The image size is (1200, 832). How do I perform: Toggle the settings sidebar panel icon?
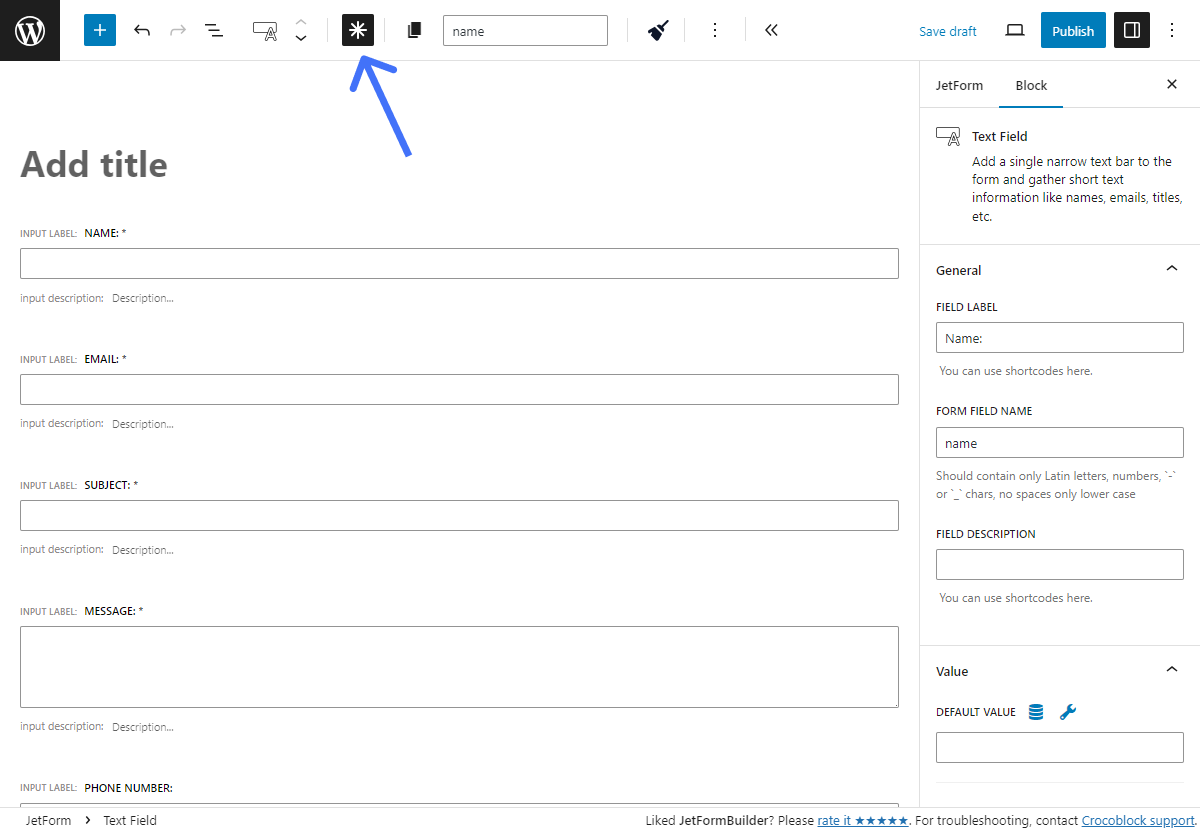click(1131, 30)
